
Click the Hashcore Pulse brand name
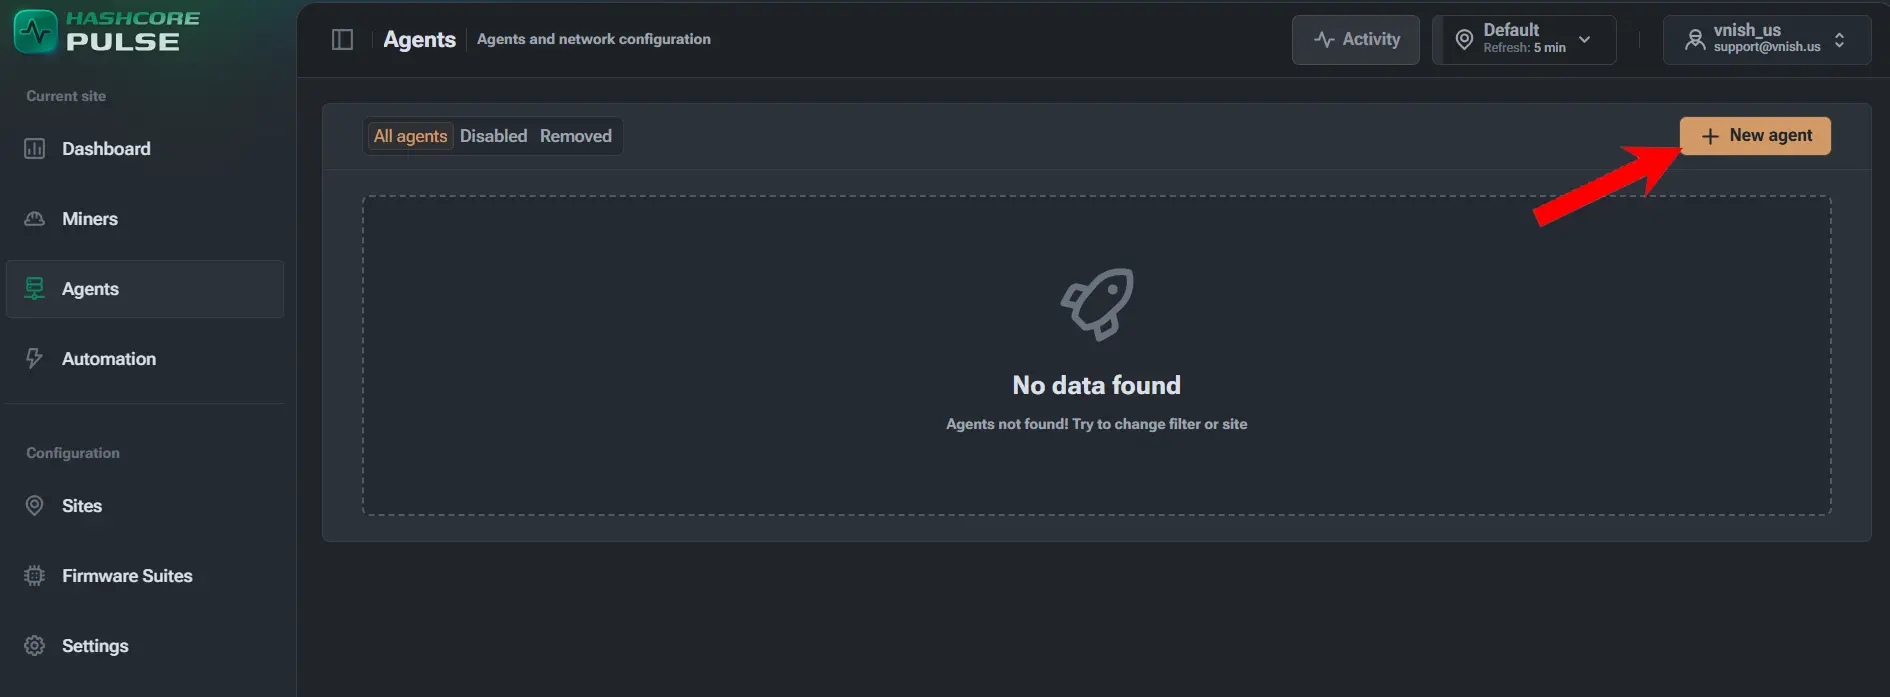point(133,31)
